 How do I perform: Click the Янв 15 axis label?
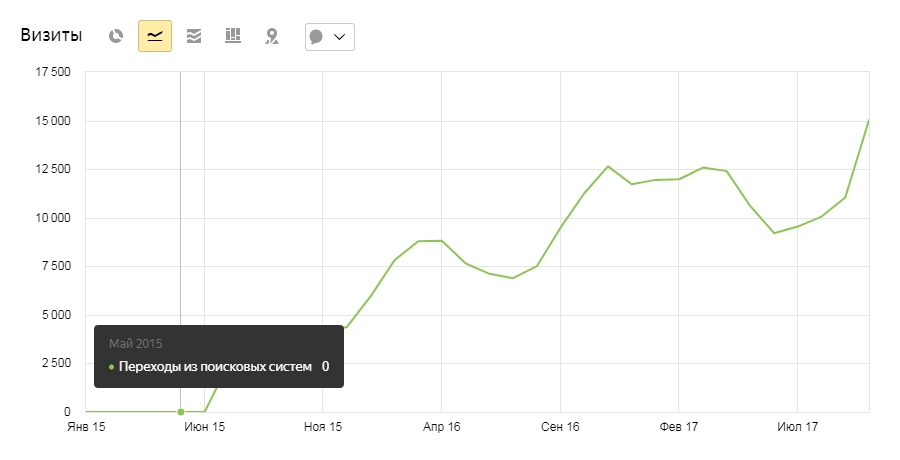[86, 427]
